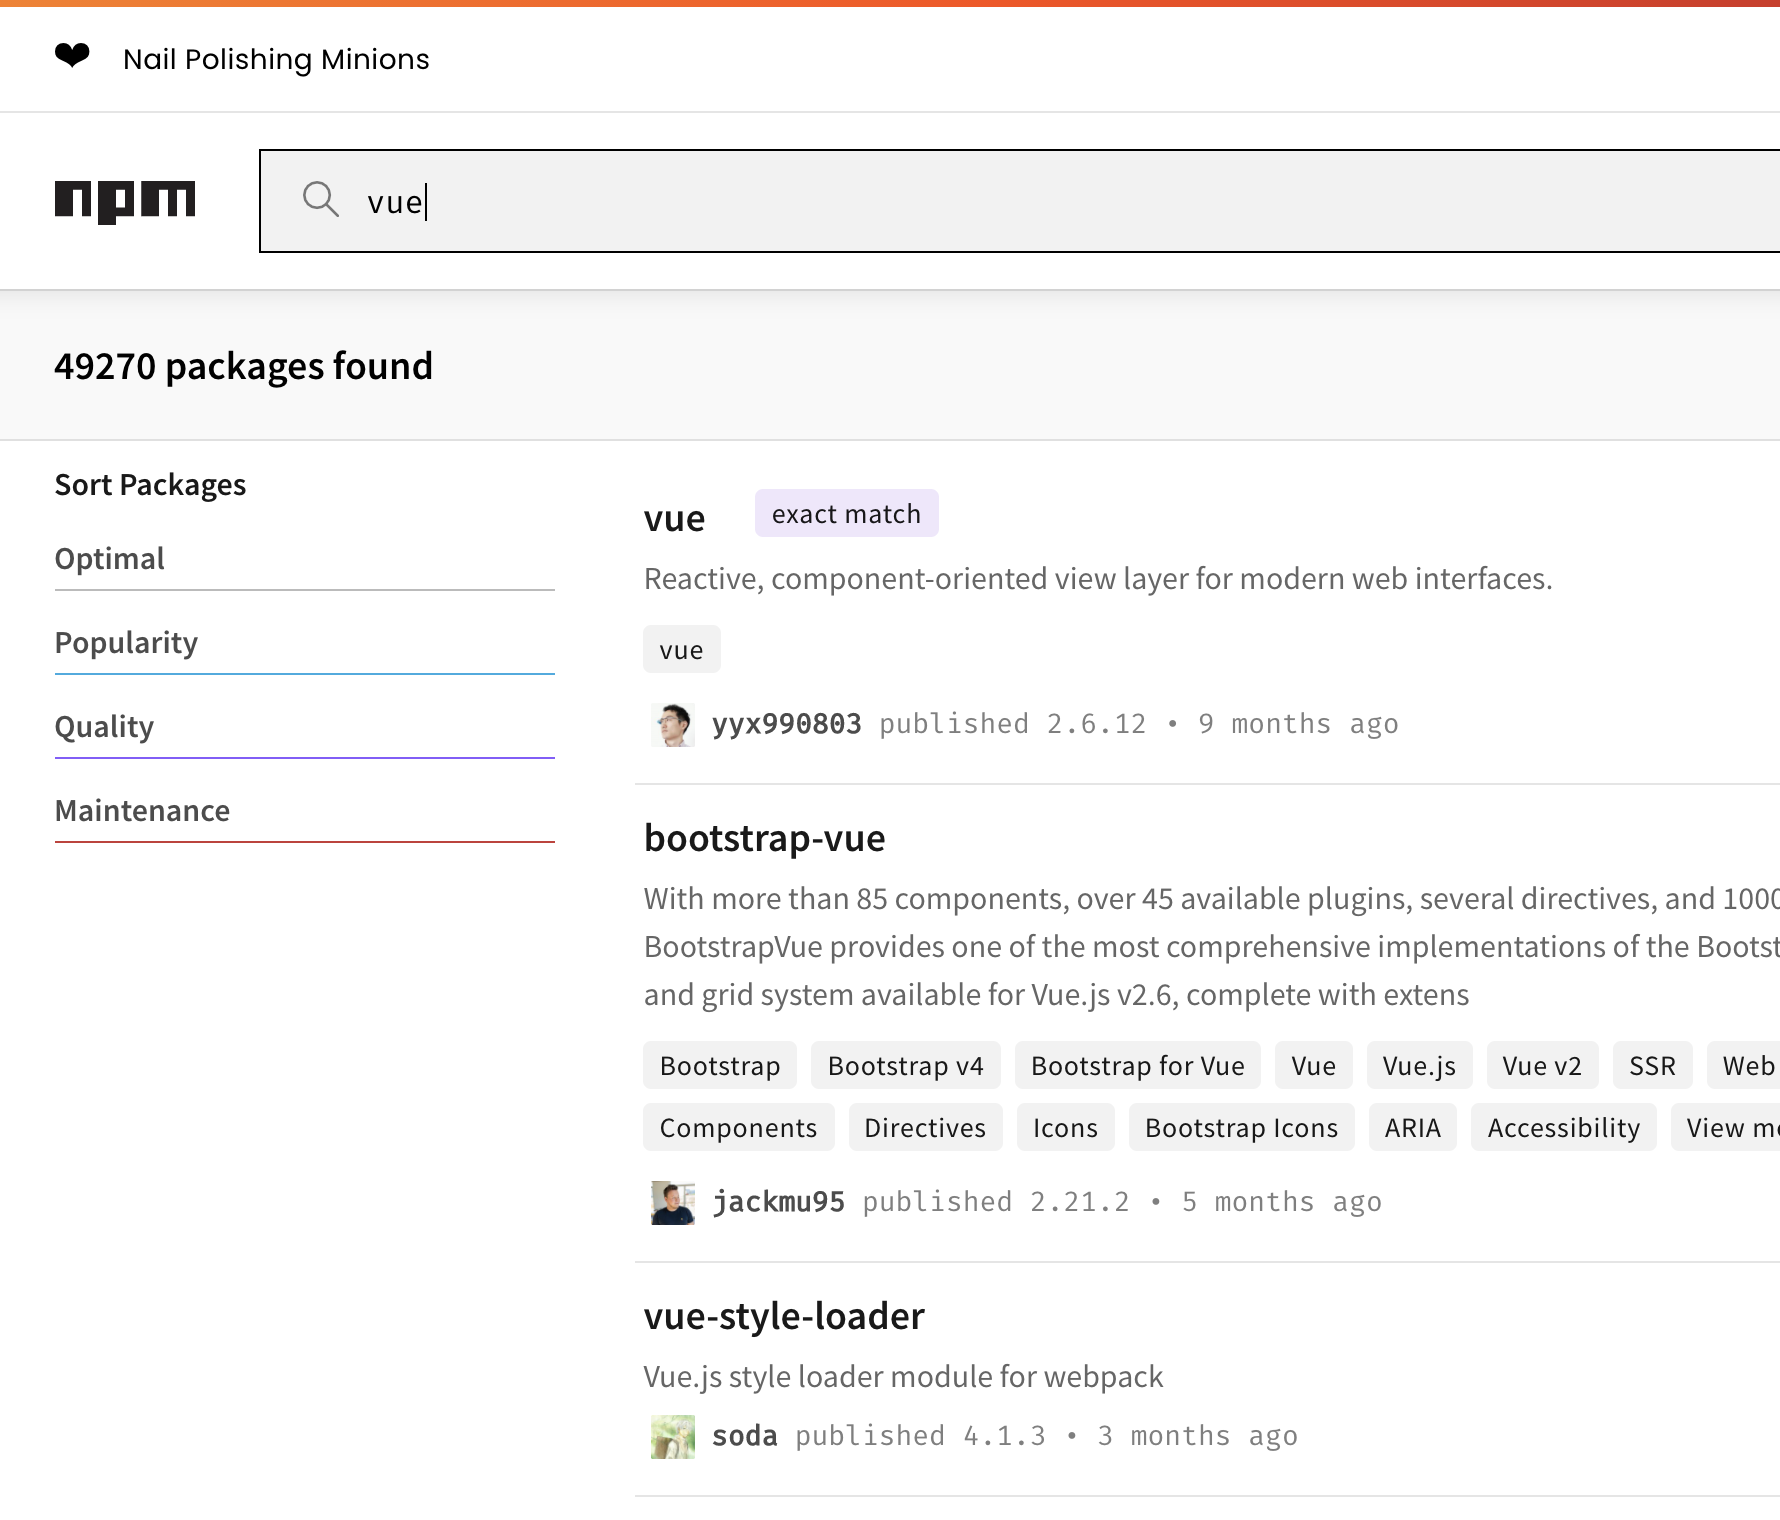
Task: Select the ARIA keyword tag
Action: (1412, 1128)
